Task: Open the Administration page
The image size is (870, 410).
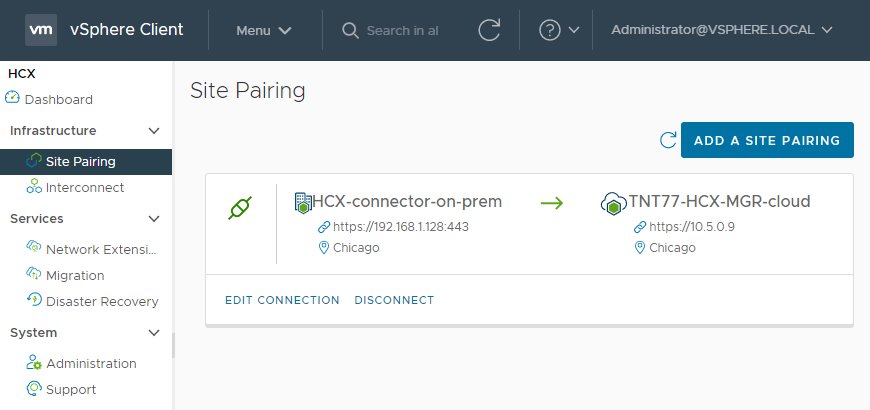Action: 91,363
